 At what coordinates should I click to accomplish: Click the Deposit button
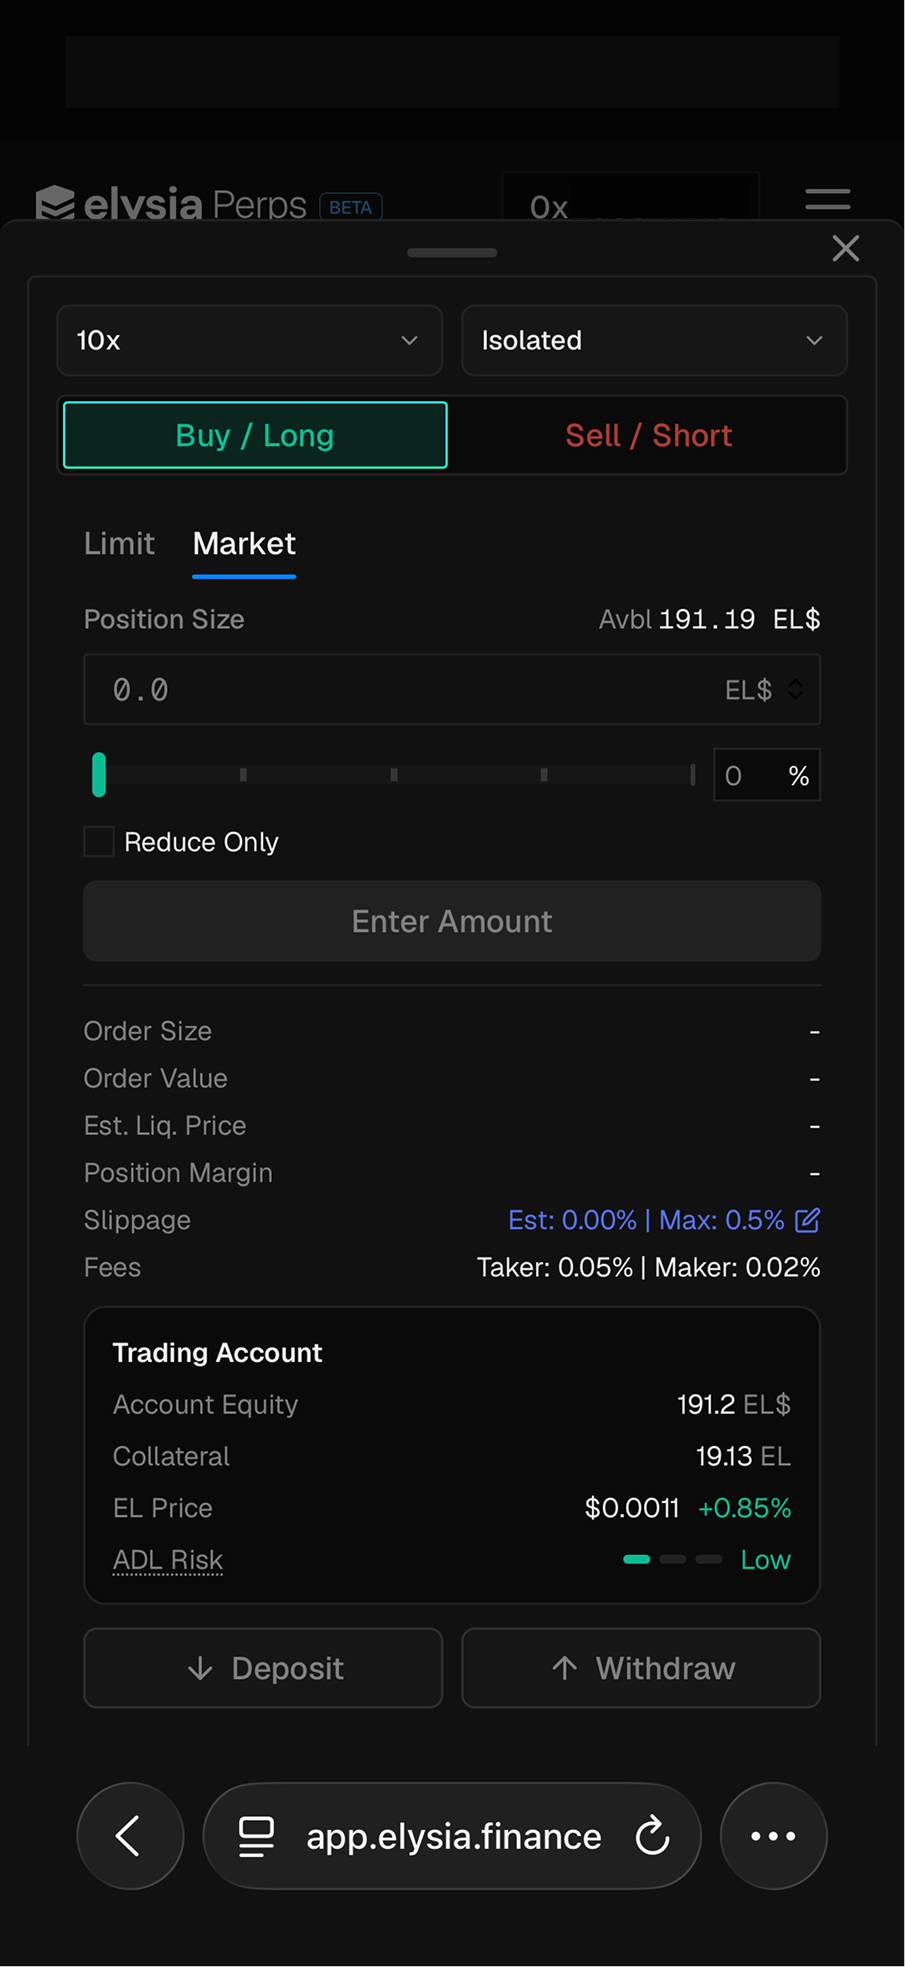click(x=263, y=1668)
